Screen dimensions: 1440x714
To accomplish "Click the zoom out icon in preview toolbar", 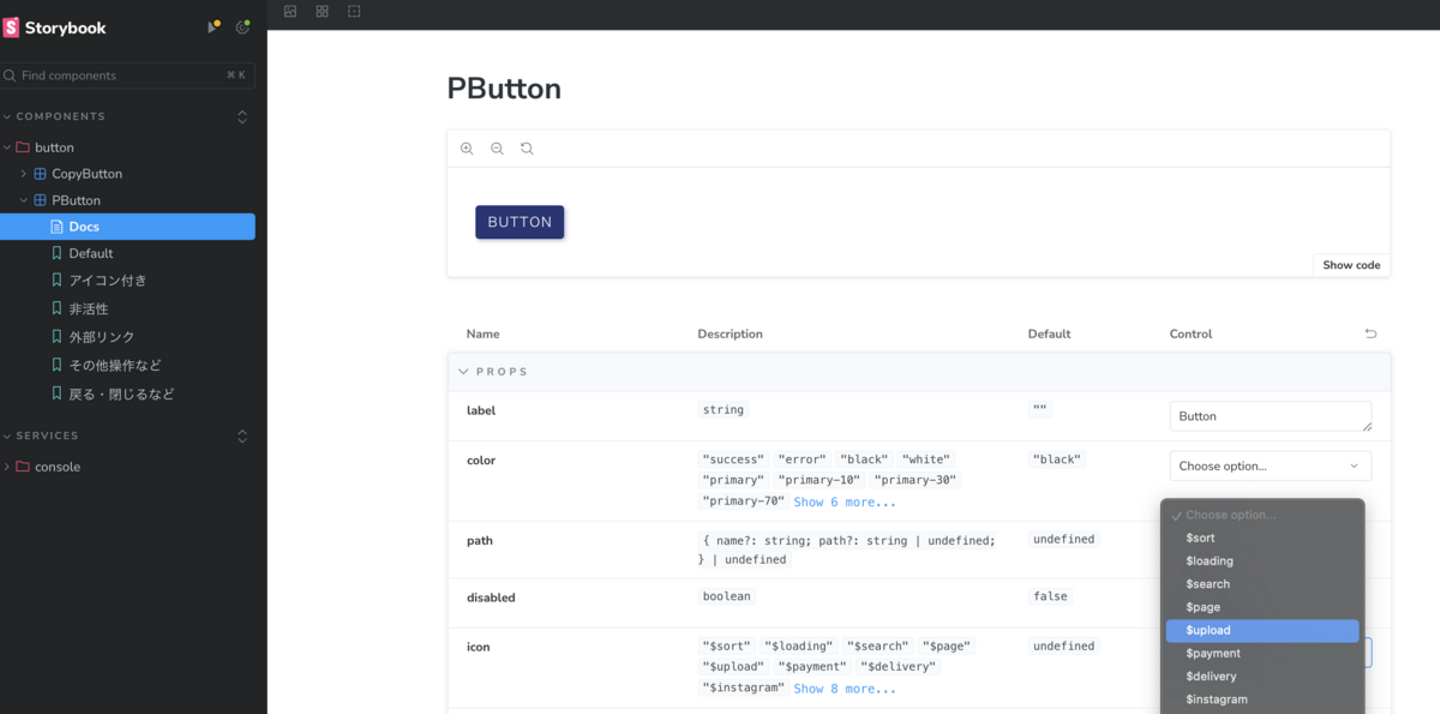I will click(497, 149).
